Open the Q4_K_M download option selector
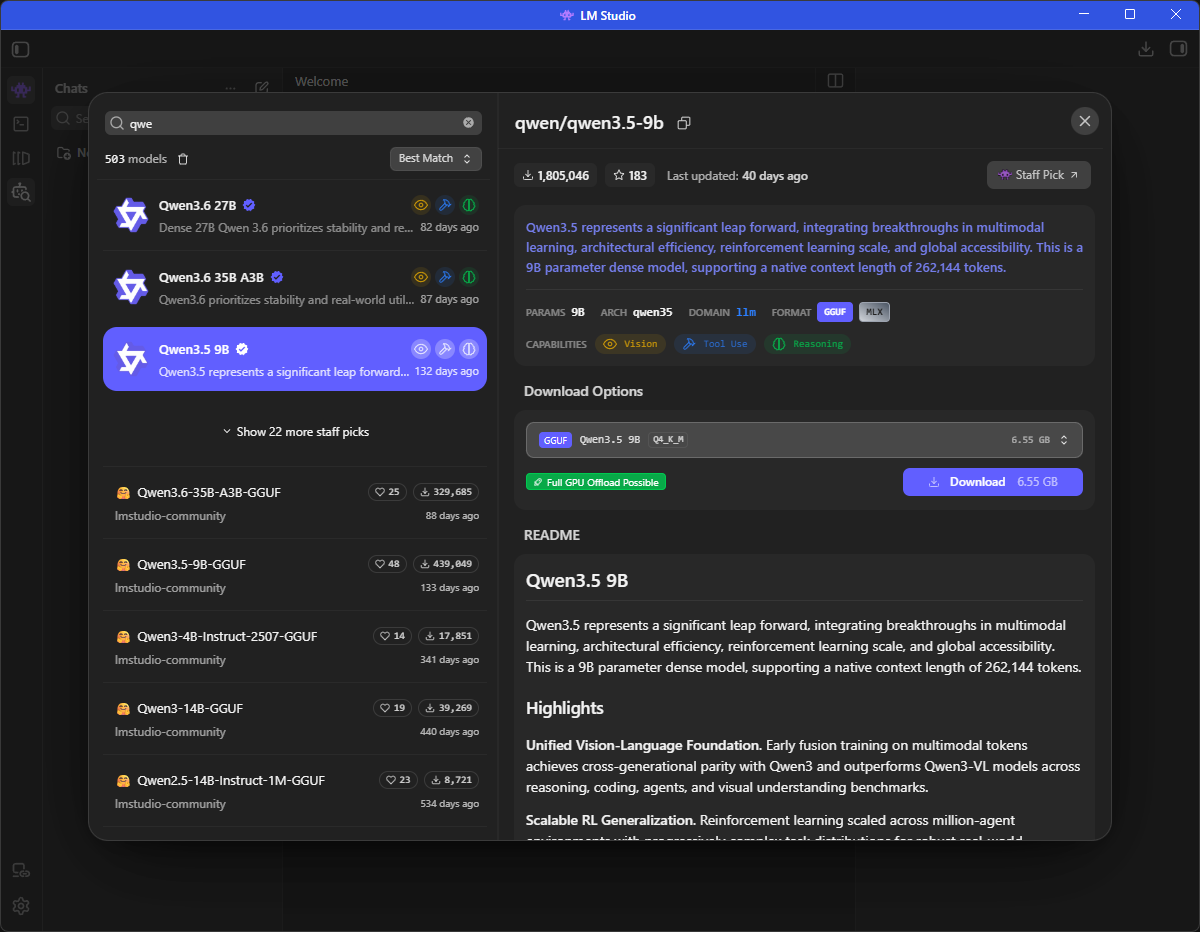 804,440
